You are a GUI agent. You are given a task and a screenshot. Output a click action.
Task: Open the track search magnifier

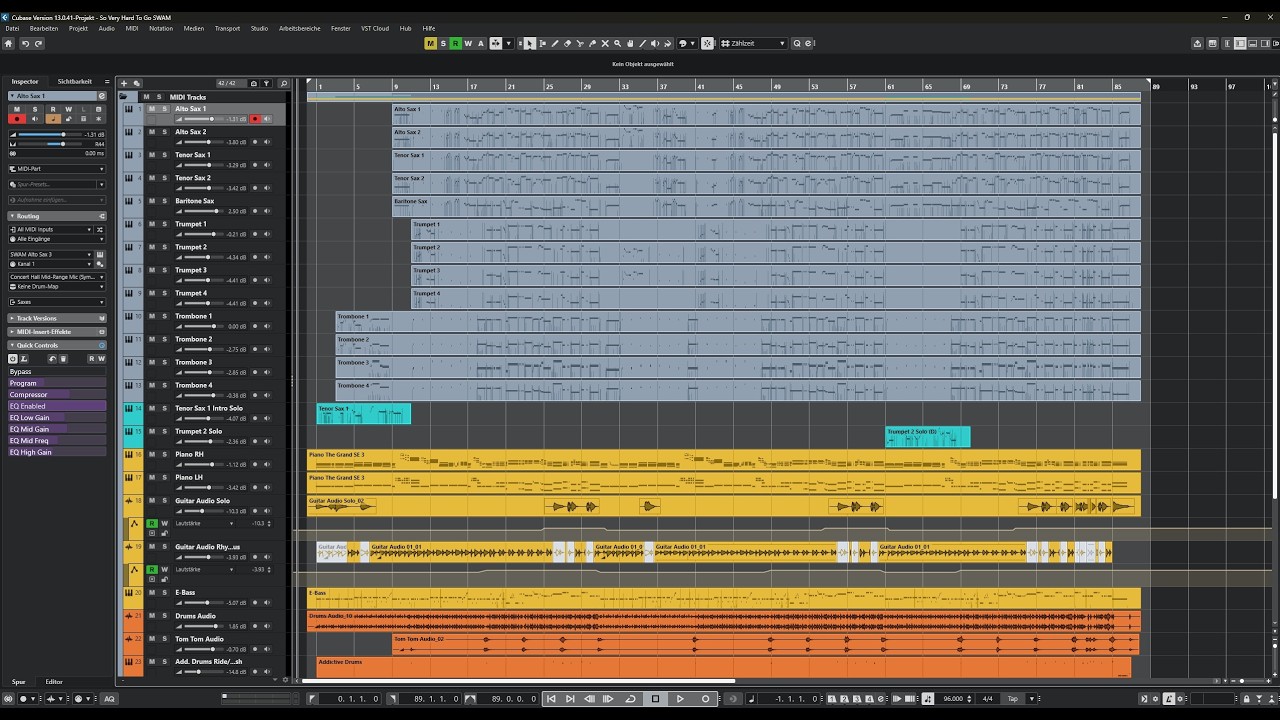click(x=283, y=83)
